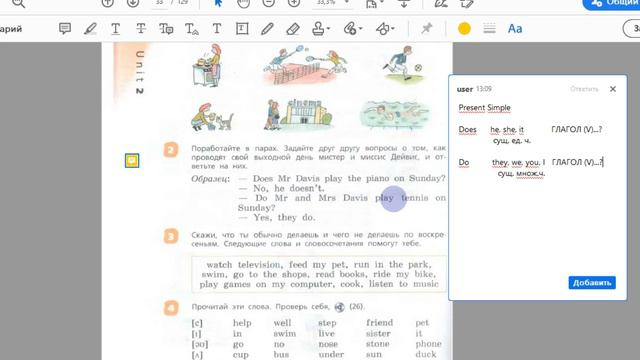Viewport: 640px width, 360px height.
Task: Click the blue Общий share button
Action: (612, 3)
